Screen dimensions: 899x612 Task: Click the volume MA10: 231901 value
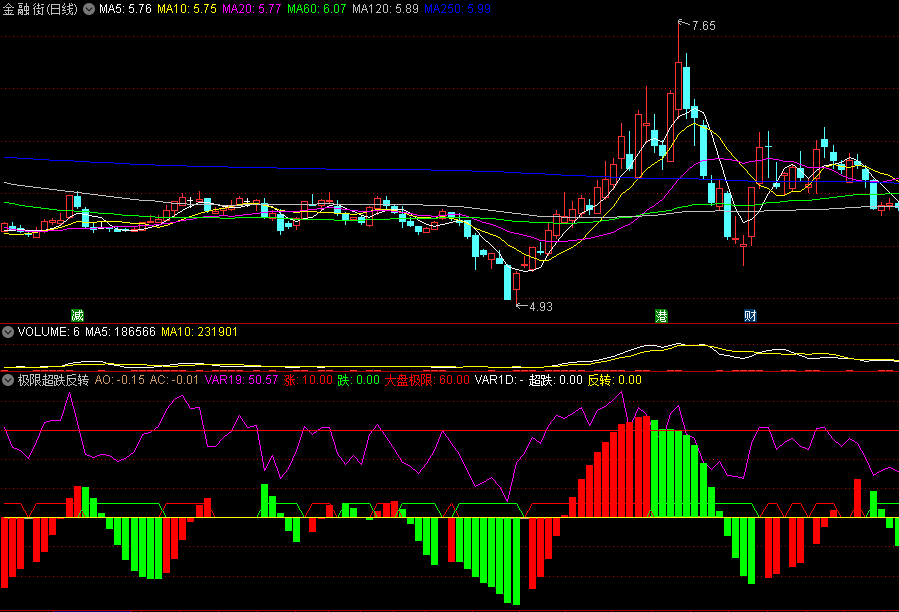click(200, 332)
